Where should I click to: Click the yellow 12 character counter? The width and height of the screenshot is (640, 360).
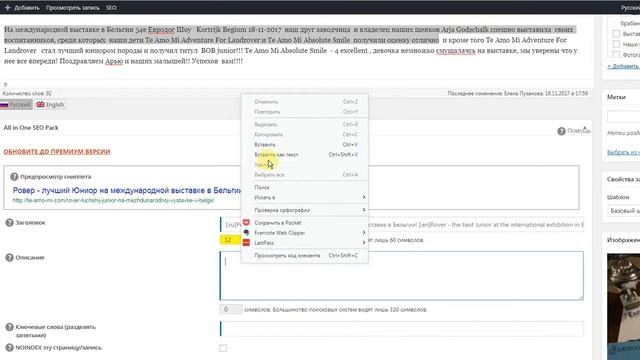(229, 240)
